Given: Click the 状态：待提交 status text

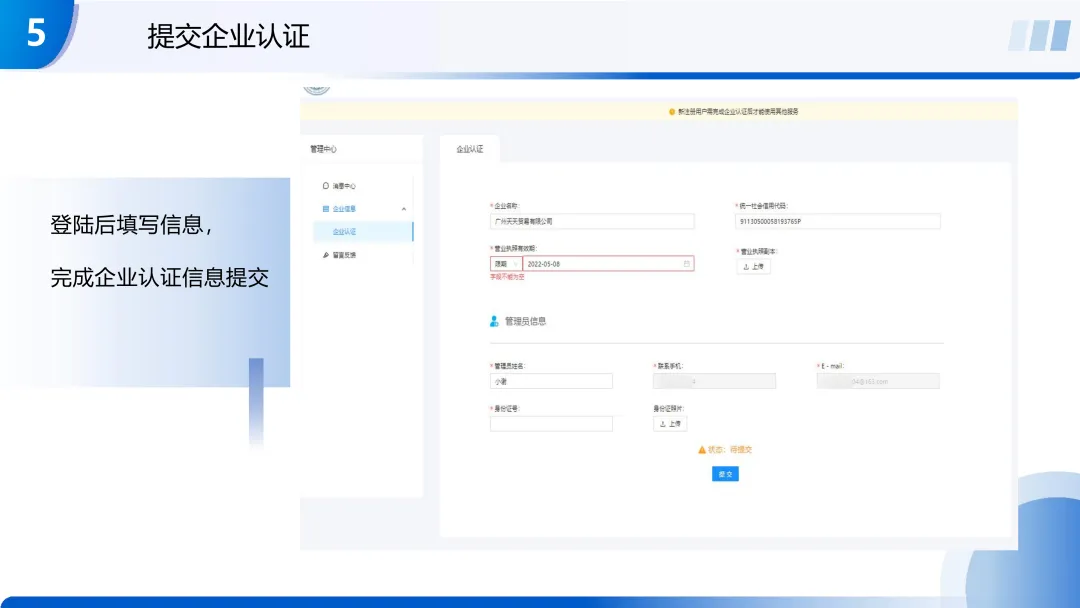Looking at the screenshot, I should click(730, 450).
